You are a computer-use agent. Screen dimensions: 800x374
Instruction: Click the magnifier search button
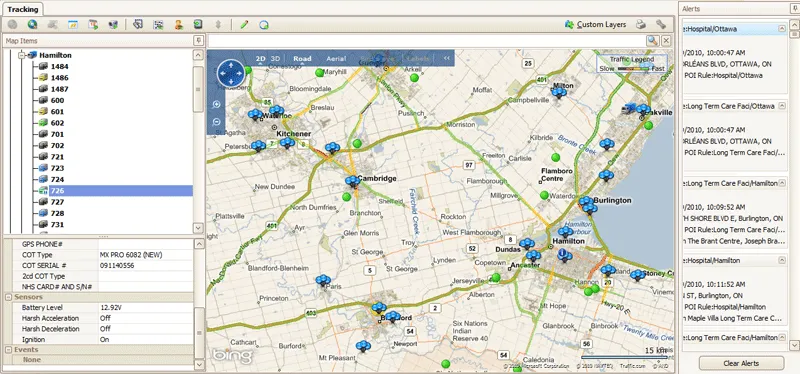653,41
